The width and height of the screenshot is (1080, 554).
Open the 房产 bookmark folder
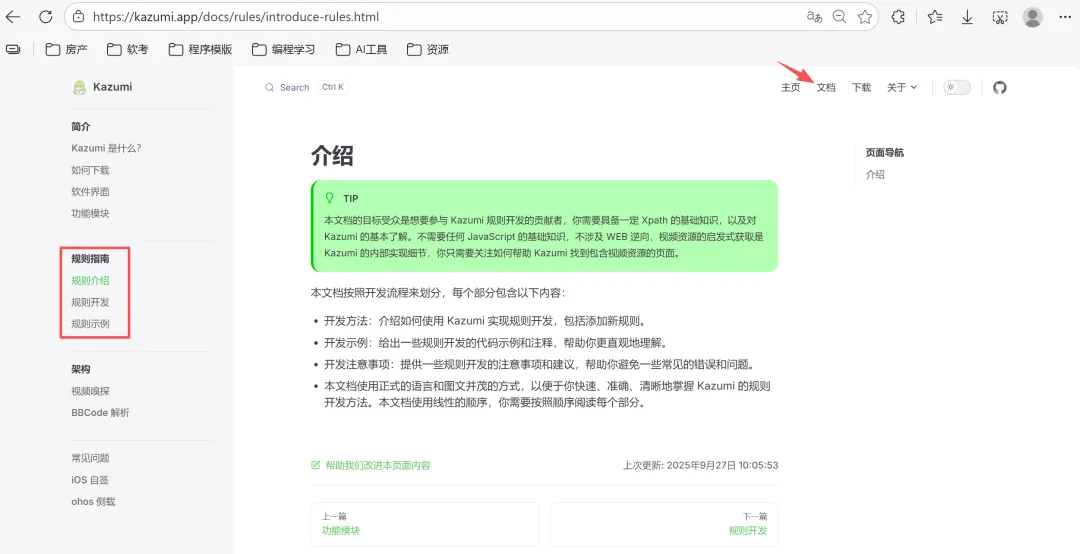67,49
